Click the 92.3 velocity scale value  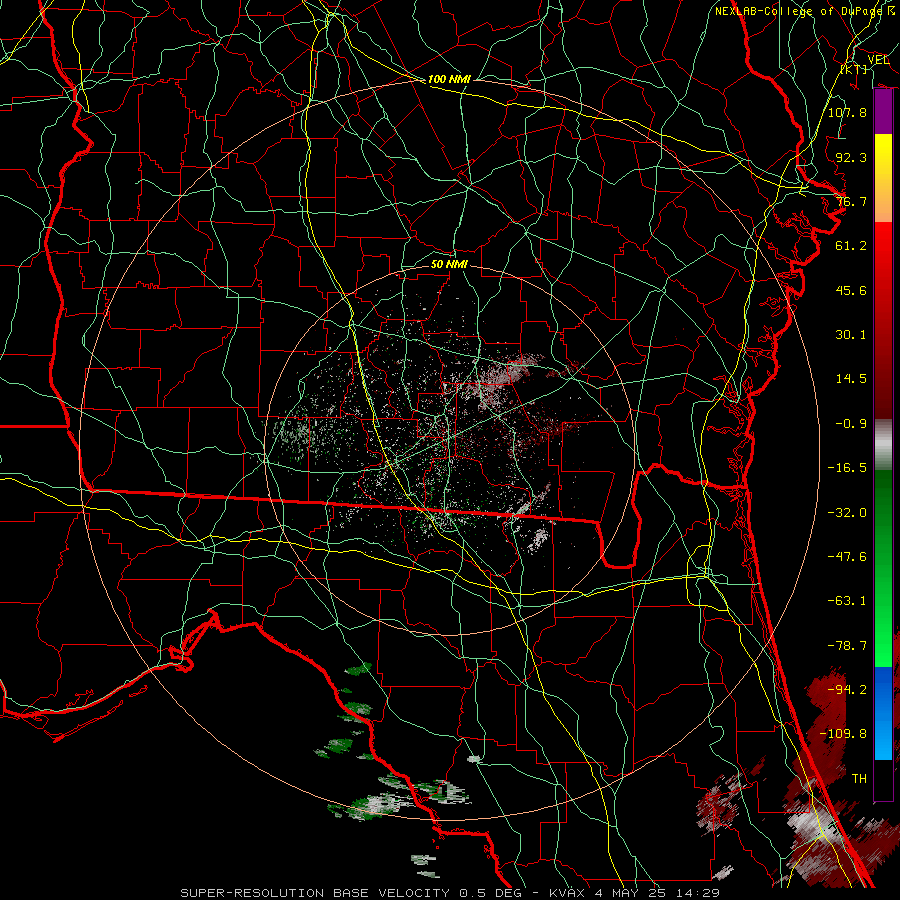pyautogui.click(x=851, y=157)
